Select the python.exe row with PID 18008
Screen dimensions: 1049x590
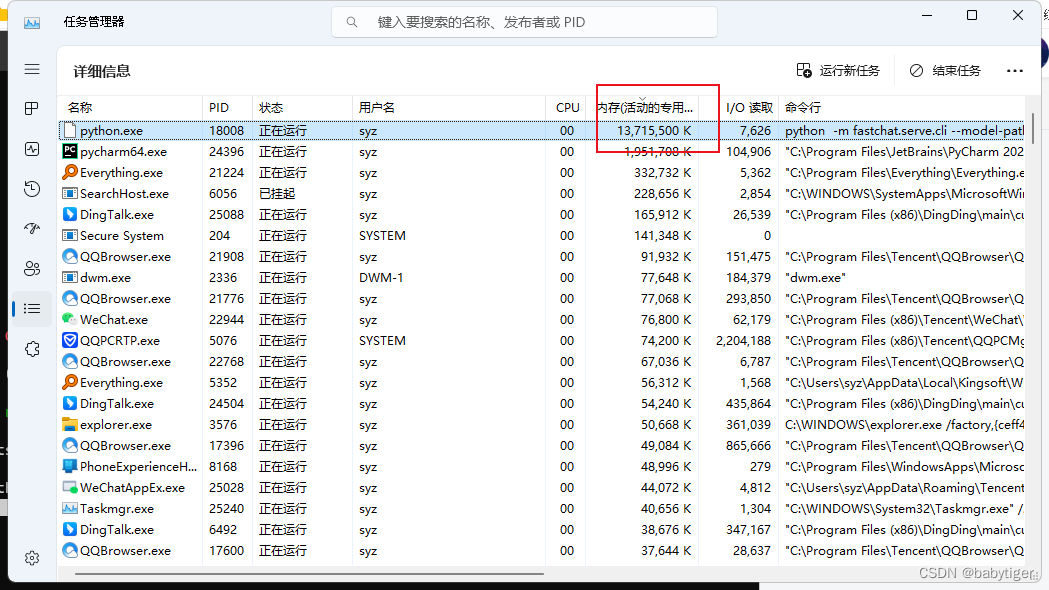click(x=542, y=131)
